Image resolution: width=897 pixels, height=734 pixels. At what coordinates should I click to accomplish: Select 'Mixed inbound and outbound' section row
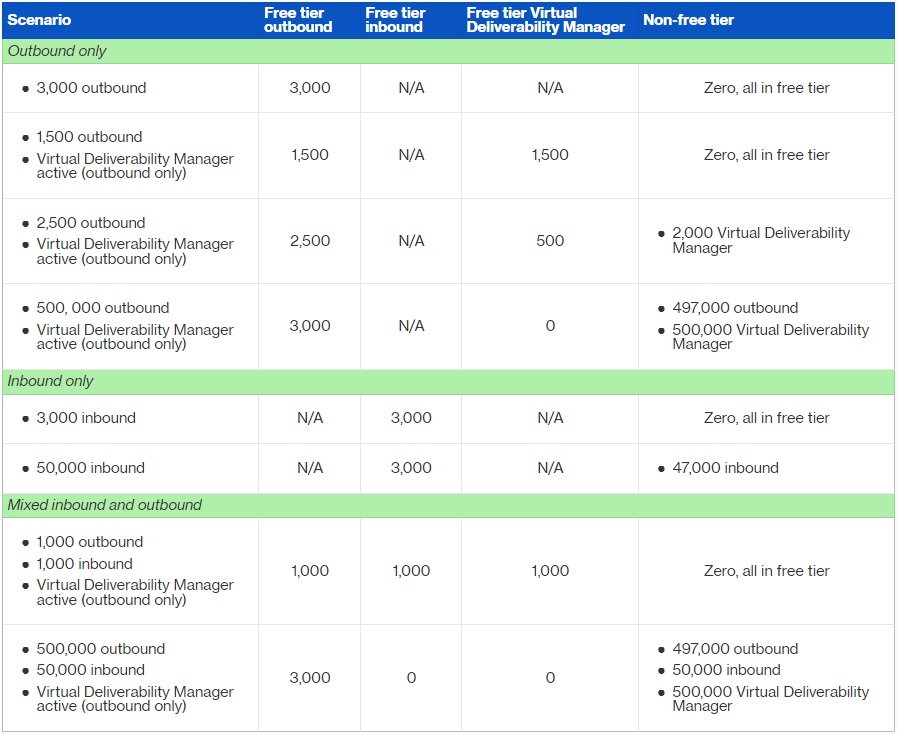pyautogui.click(x=448, y=505)
